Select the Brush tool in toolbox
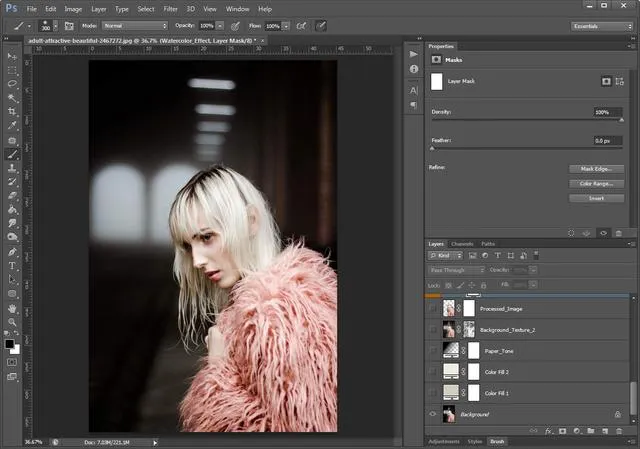 coord(12,154)
